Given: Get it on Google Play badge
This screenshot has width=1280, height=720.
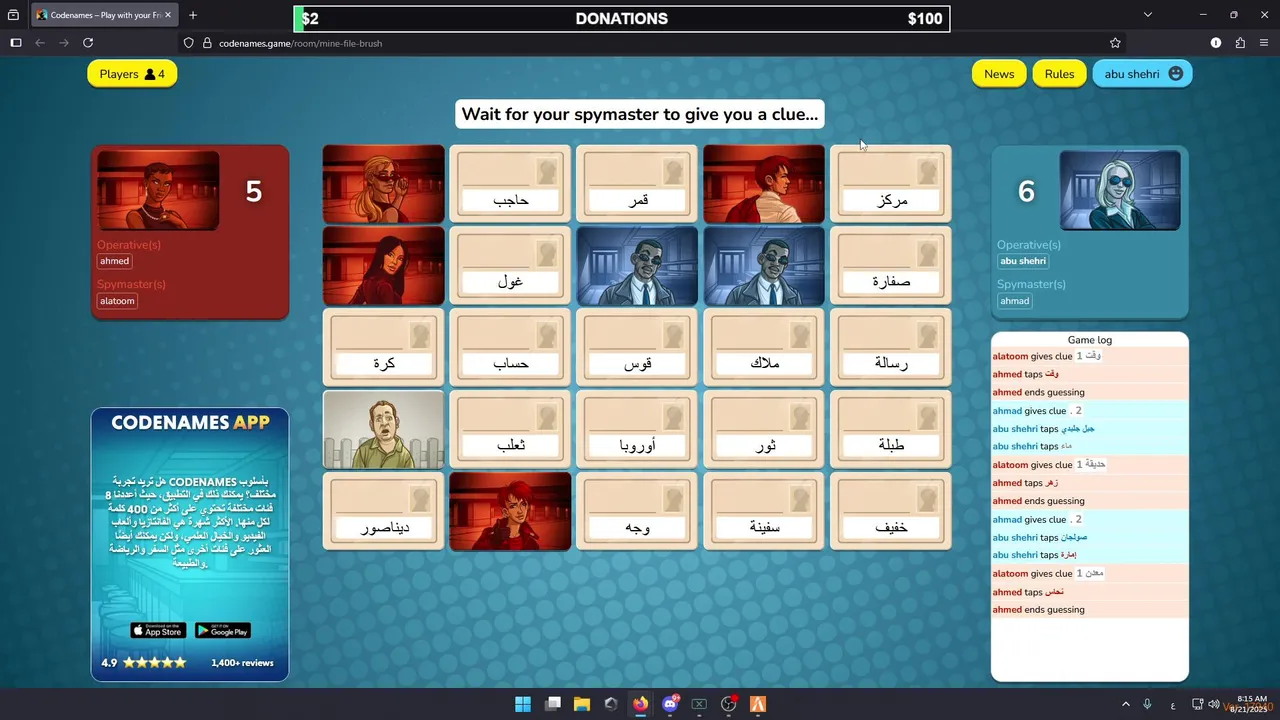Looking at the screenshot, I should pyautogui.click(x=222, y=630).
